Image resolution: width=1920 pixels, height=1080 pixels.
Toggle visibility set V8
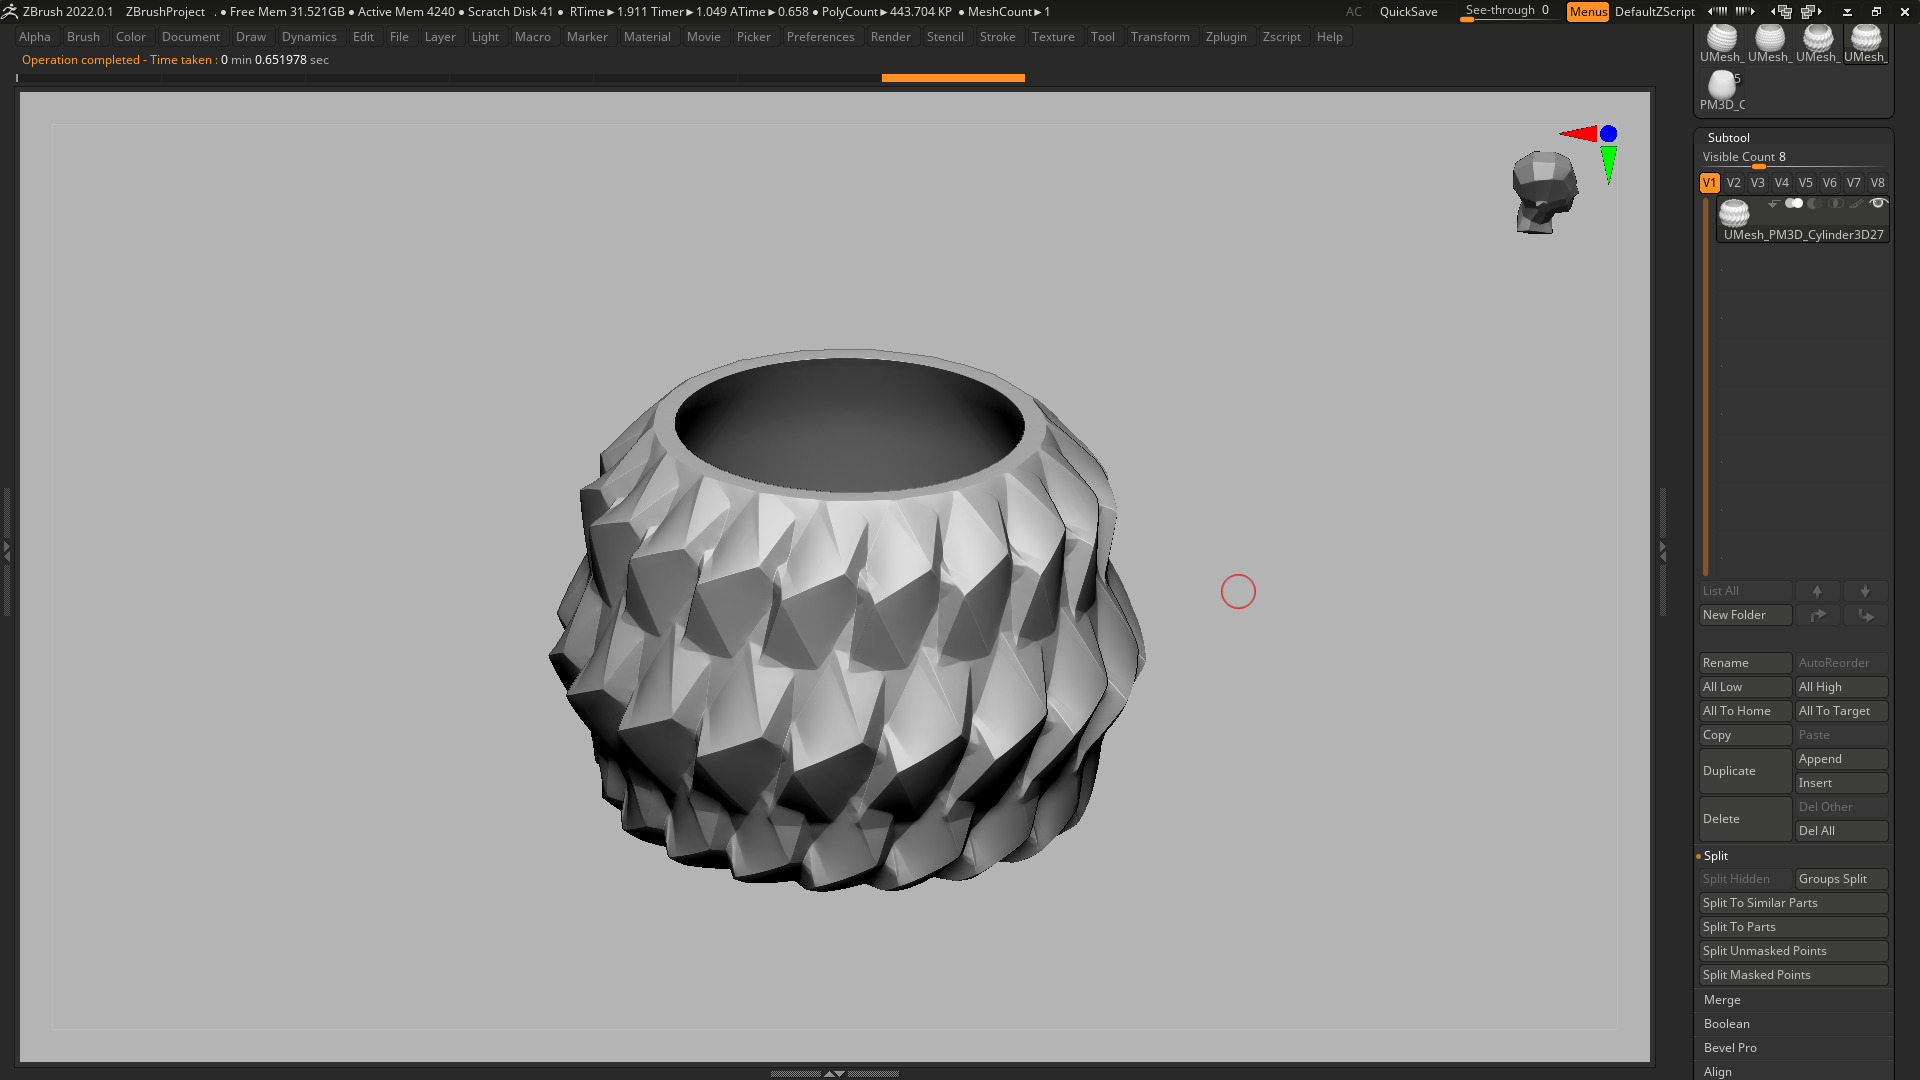tap(1877, 183)
